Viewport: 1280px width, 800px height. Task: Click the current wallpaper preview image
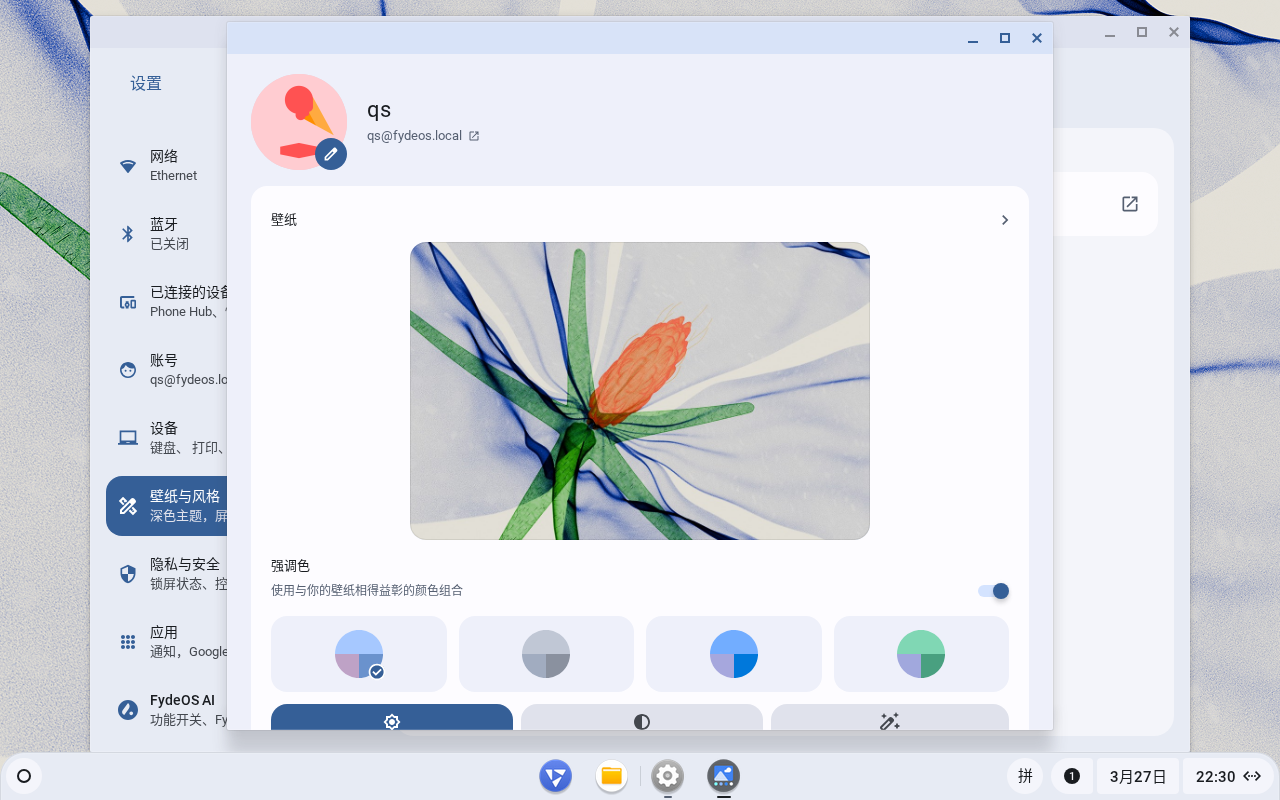pyautogui.click(x=640, y=391)
